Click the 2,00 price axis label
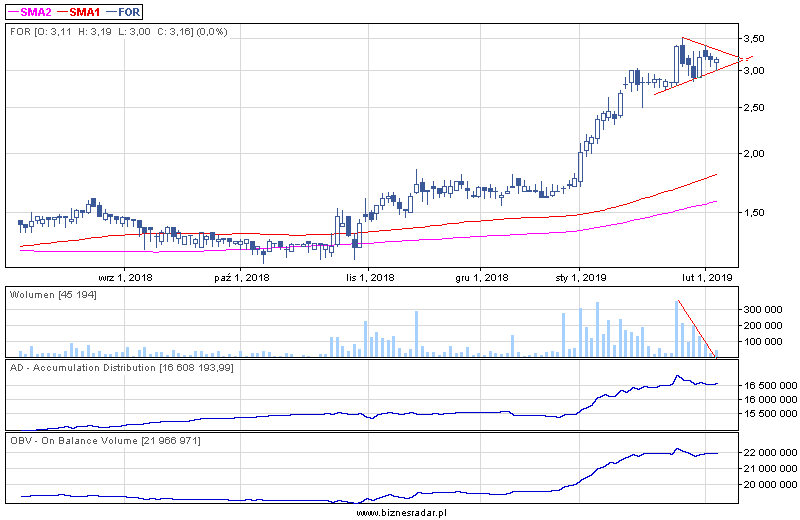 click(763, 154)
